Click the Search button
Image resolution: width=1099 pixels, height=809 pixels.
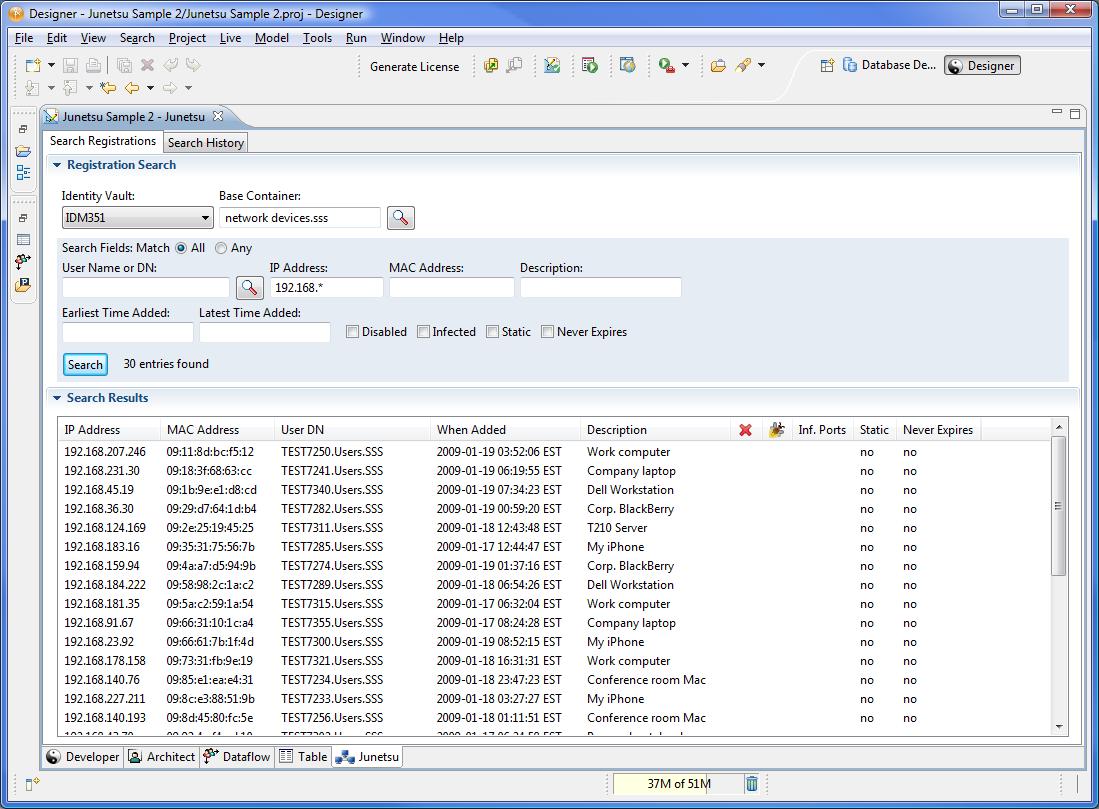click(85, 364)
